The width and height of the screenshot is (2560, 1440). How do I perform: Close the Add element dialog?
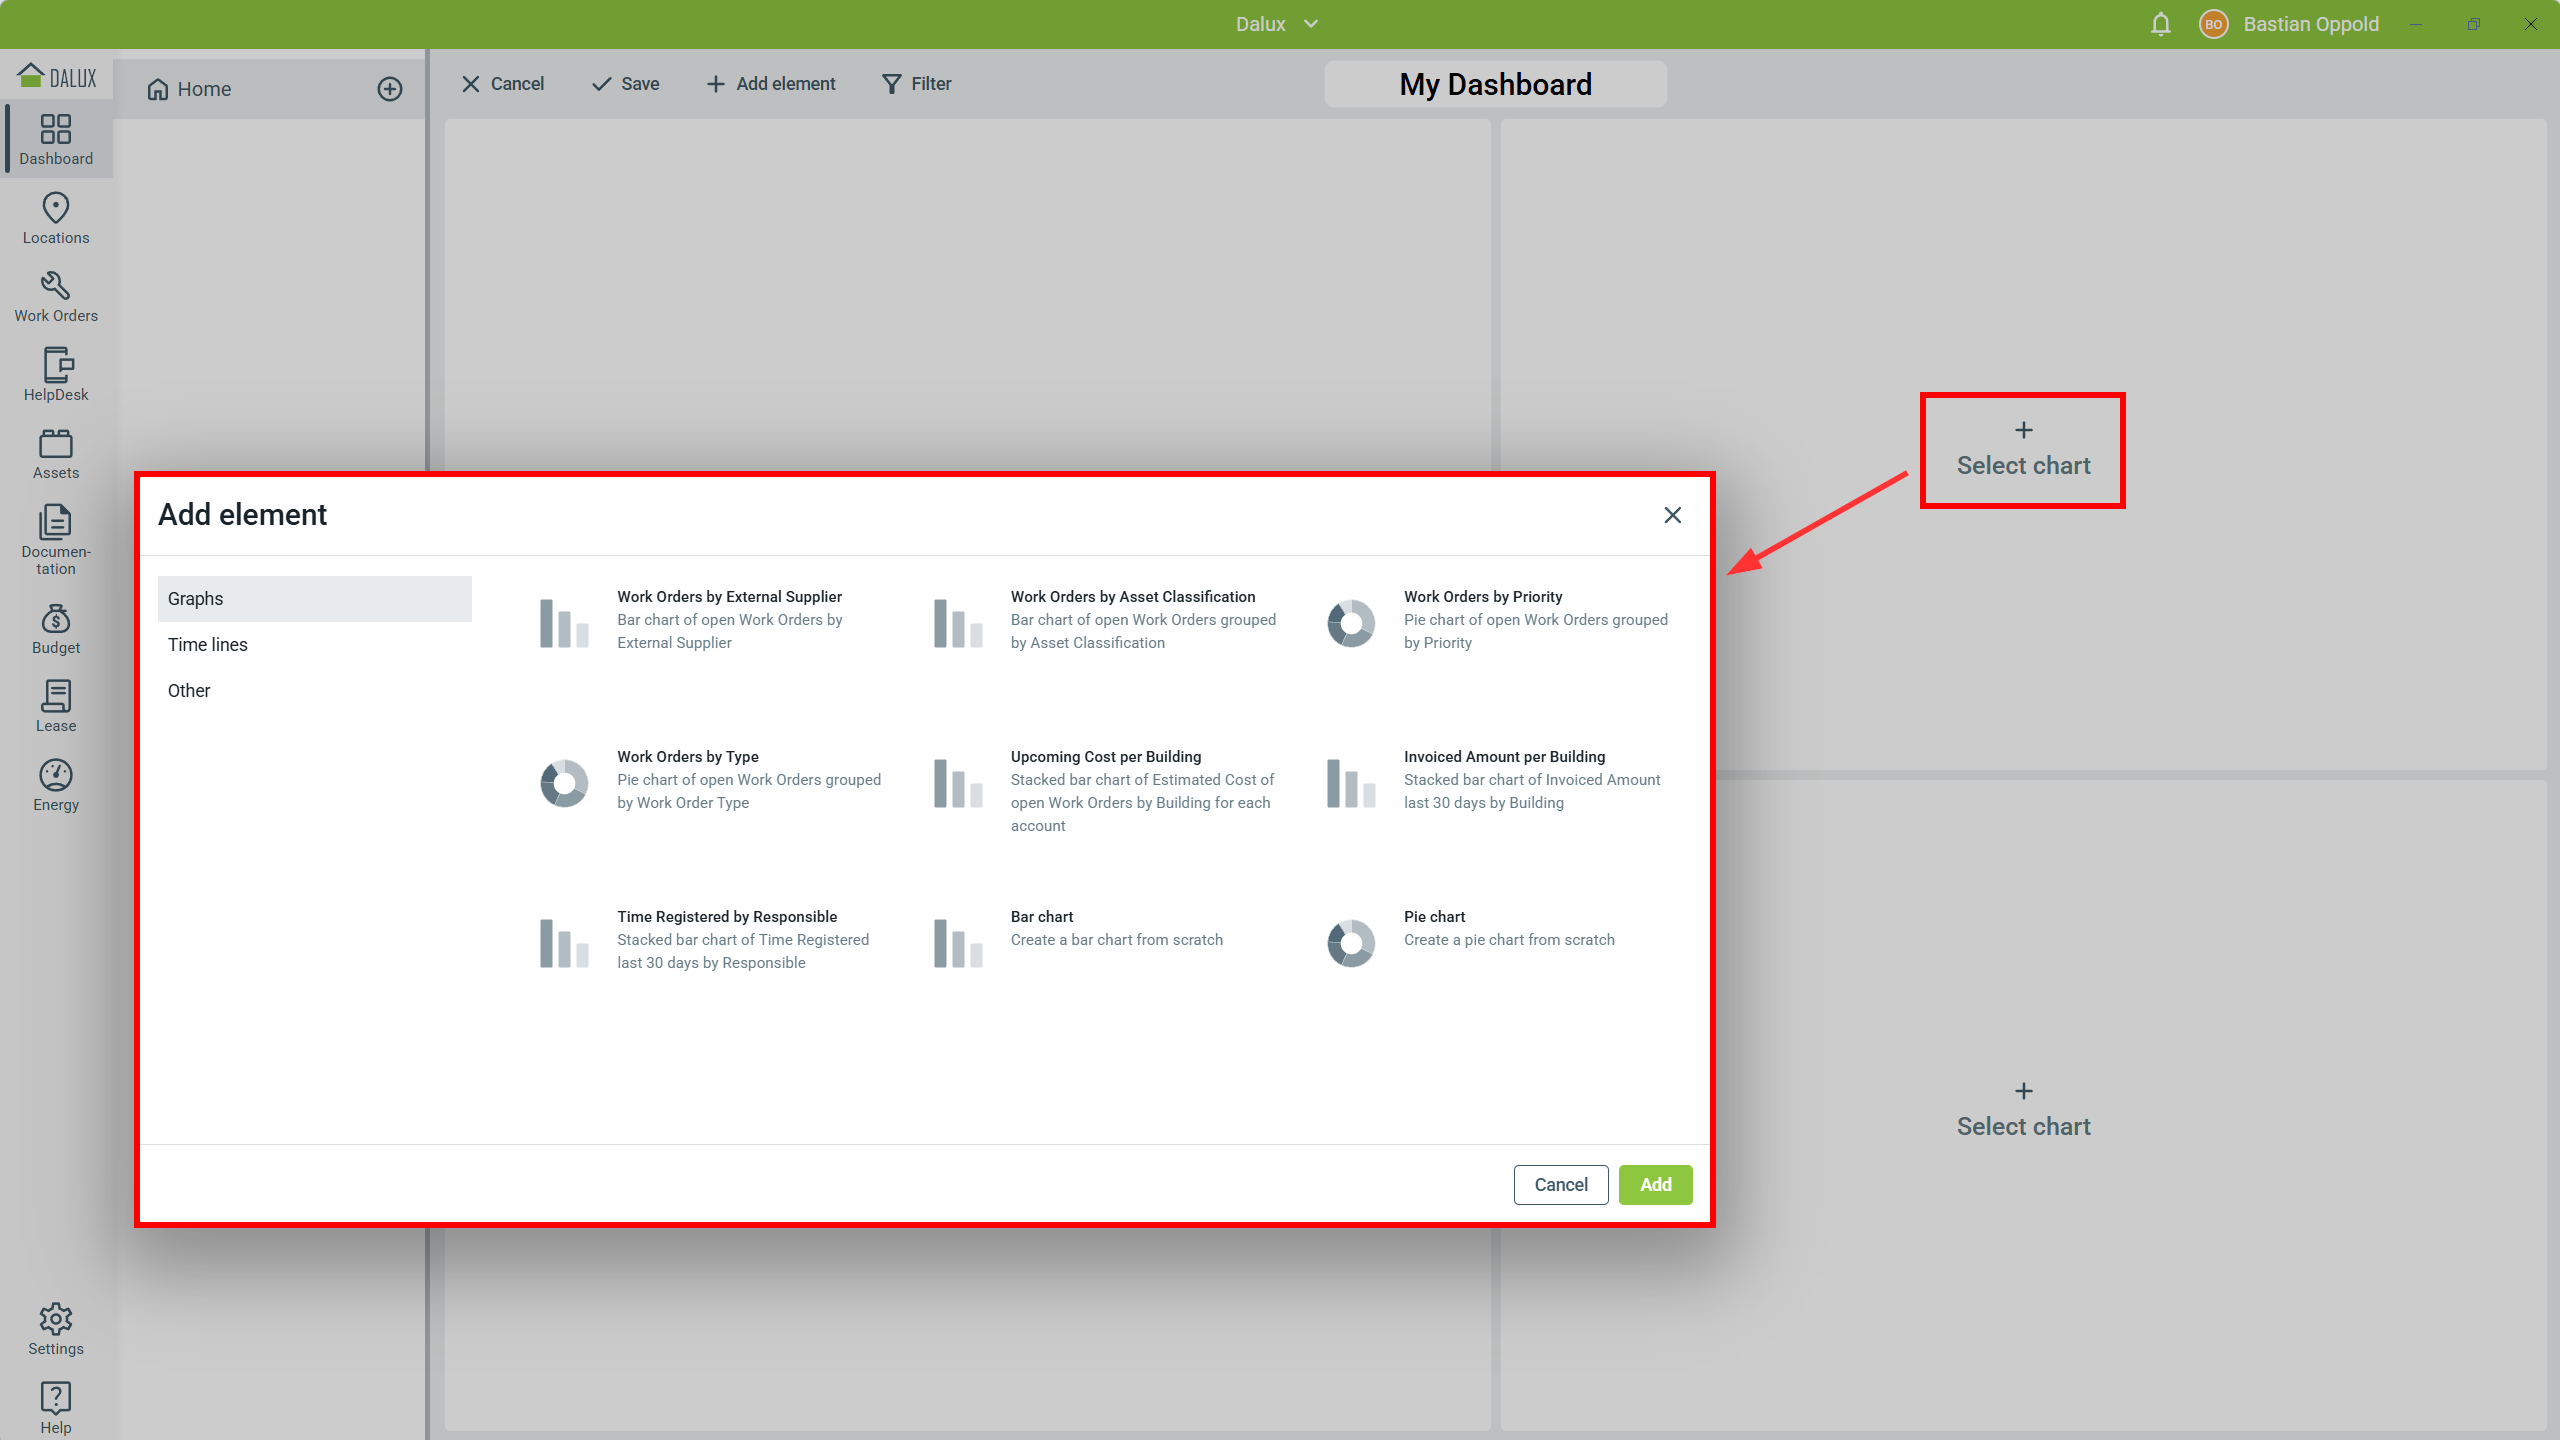[x=1672, y=515]
